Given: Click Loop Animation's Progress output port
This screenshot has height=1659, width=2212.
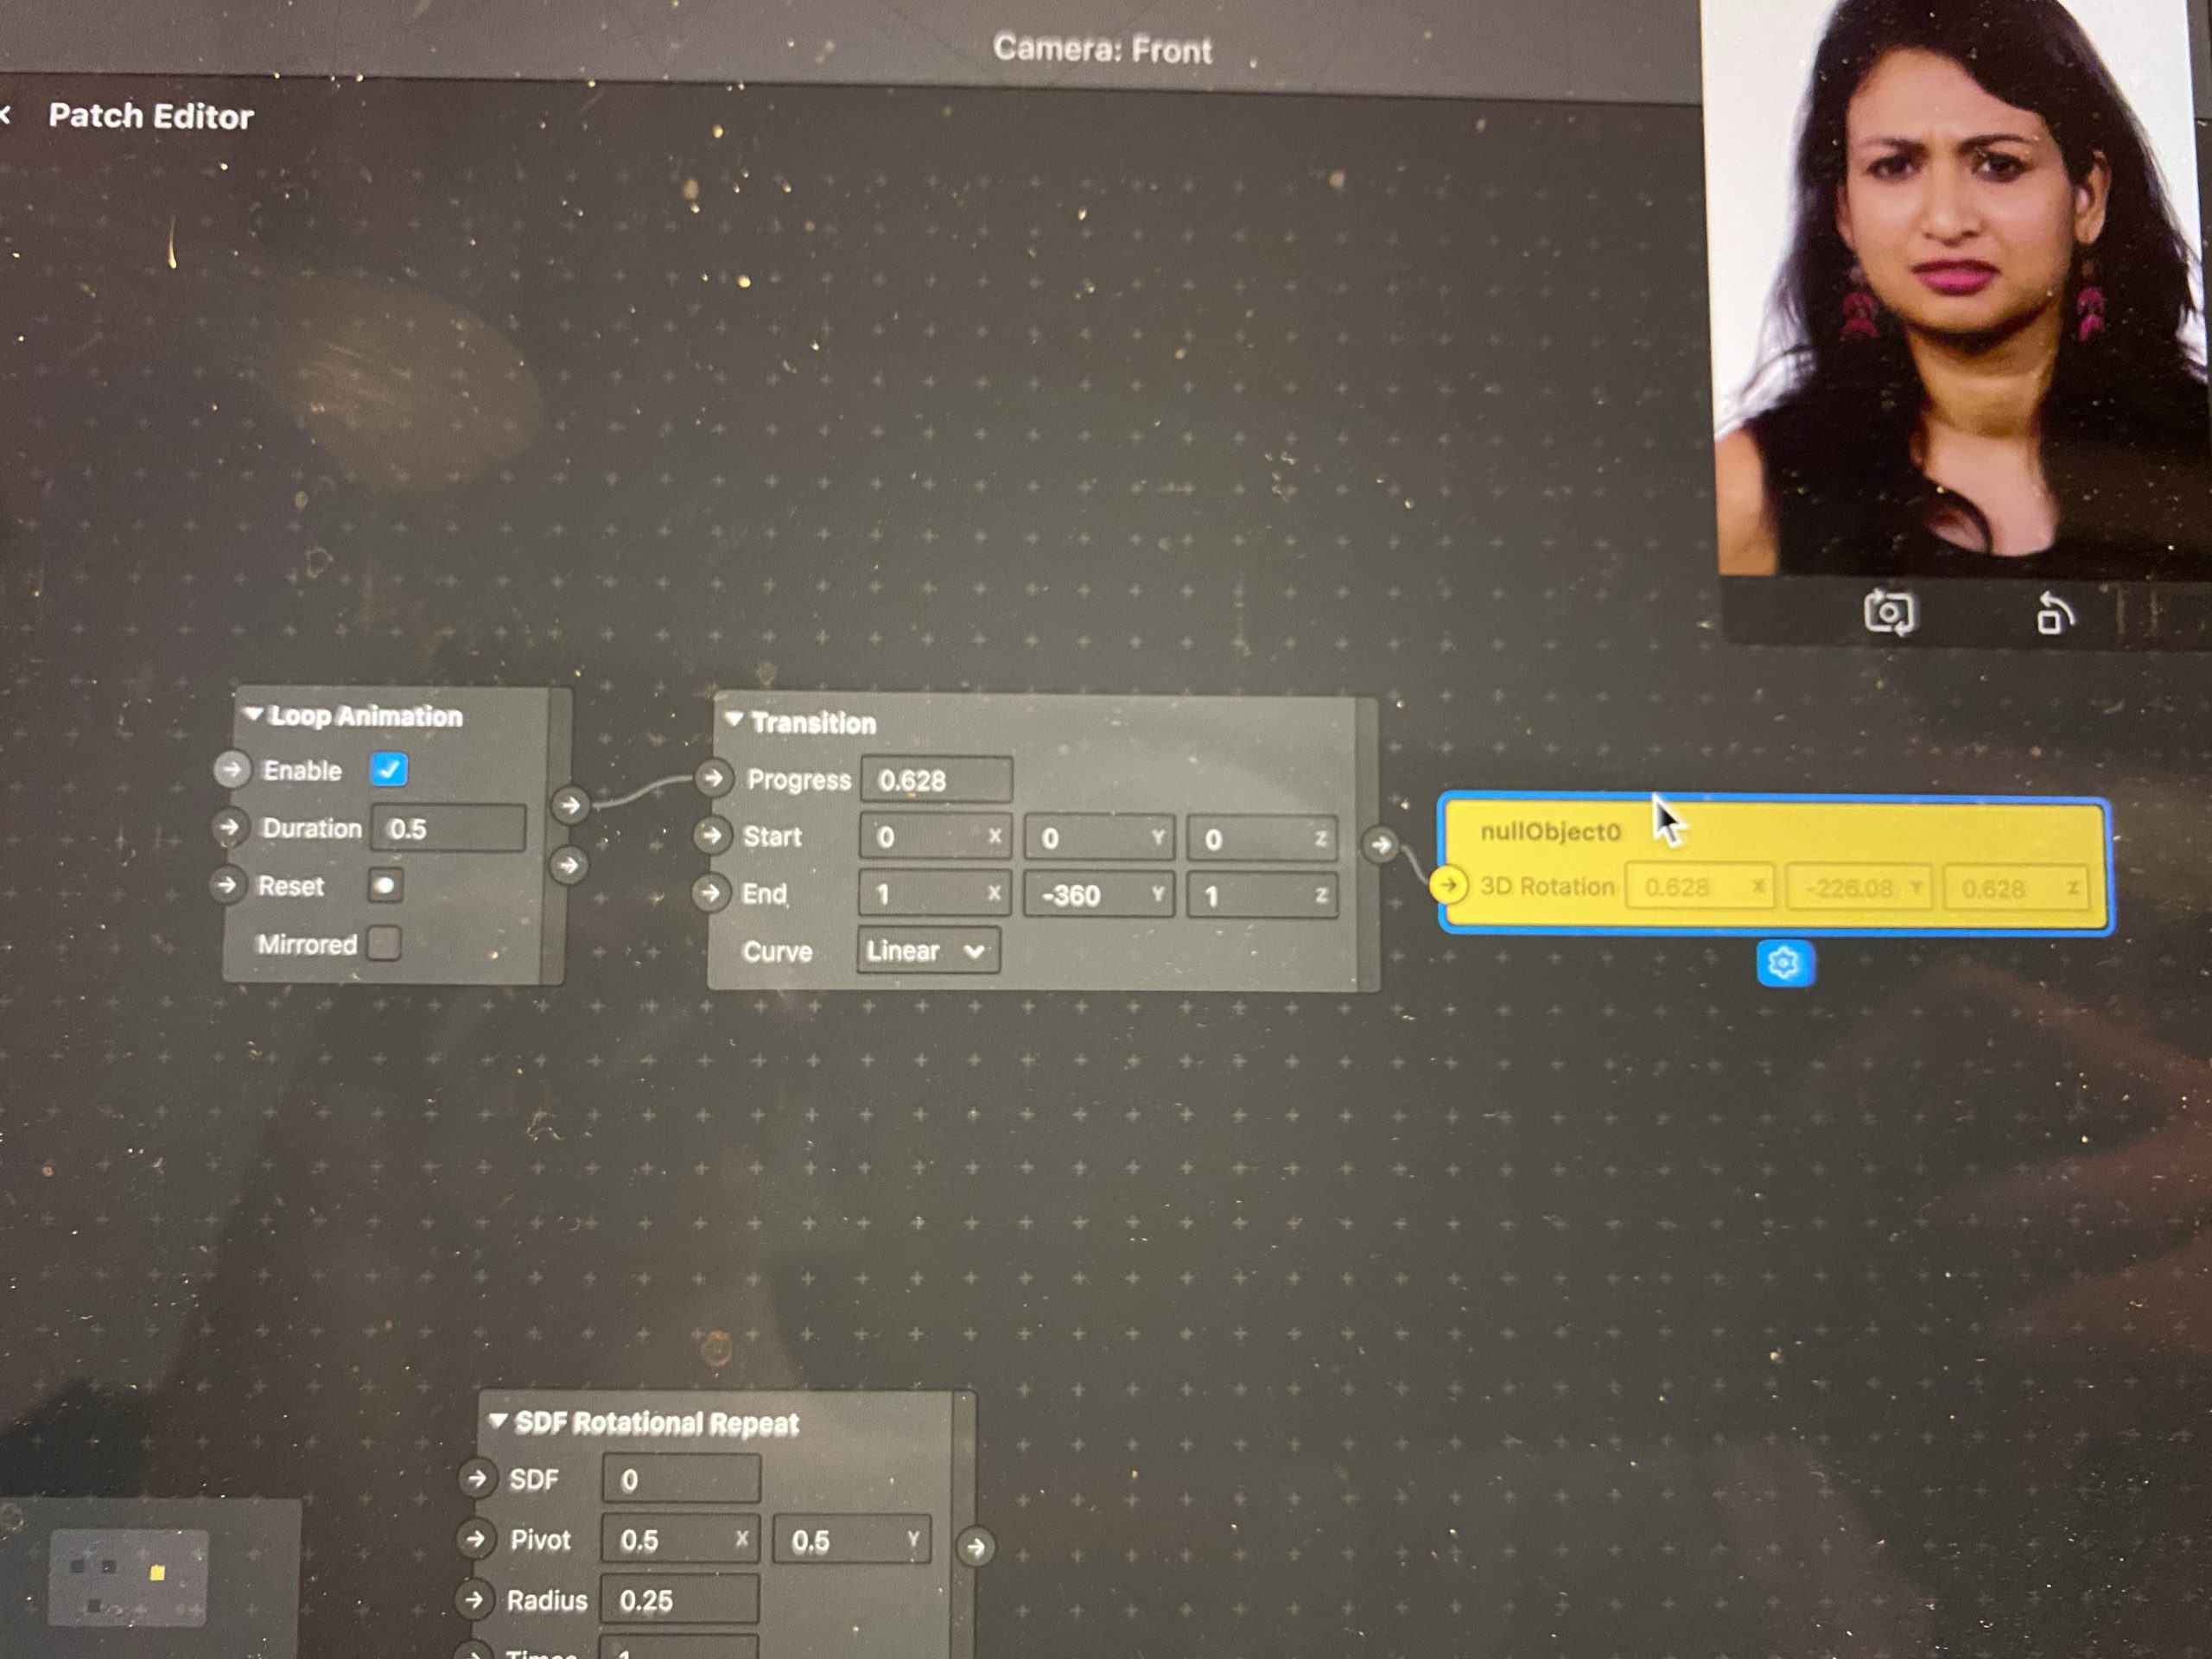Looking at the screenshot, I should [x=570, y=805].
